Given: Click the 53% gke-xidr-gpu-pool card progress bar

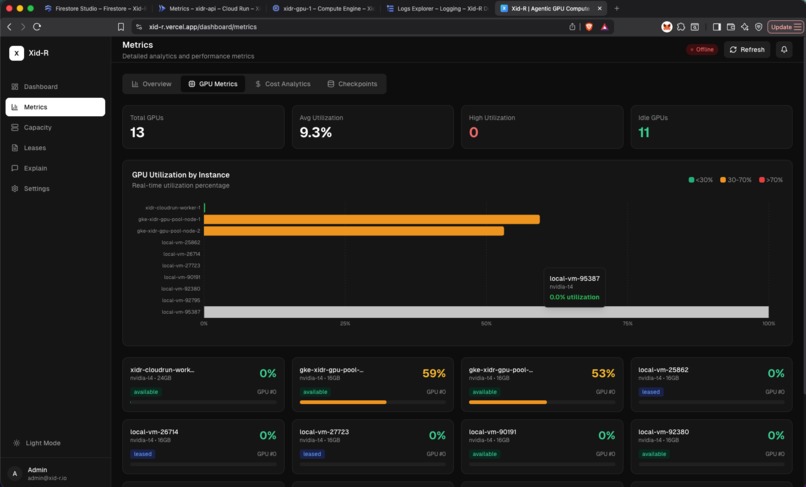Looking at the screenshot, I should coord(542,402).
